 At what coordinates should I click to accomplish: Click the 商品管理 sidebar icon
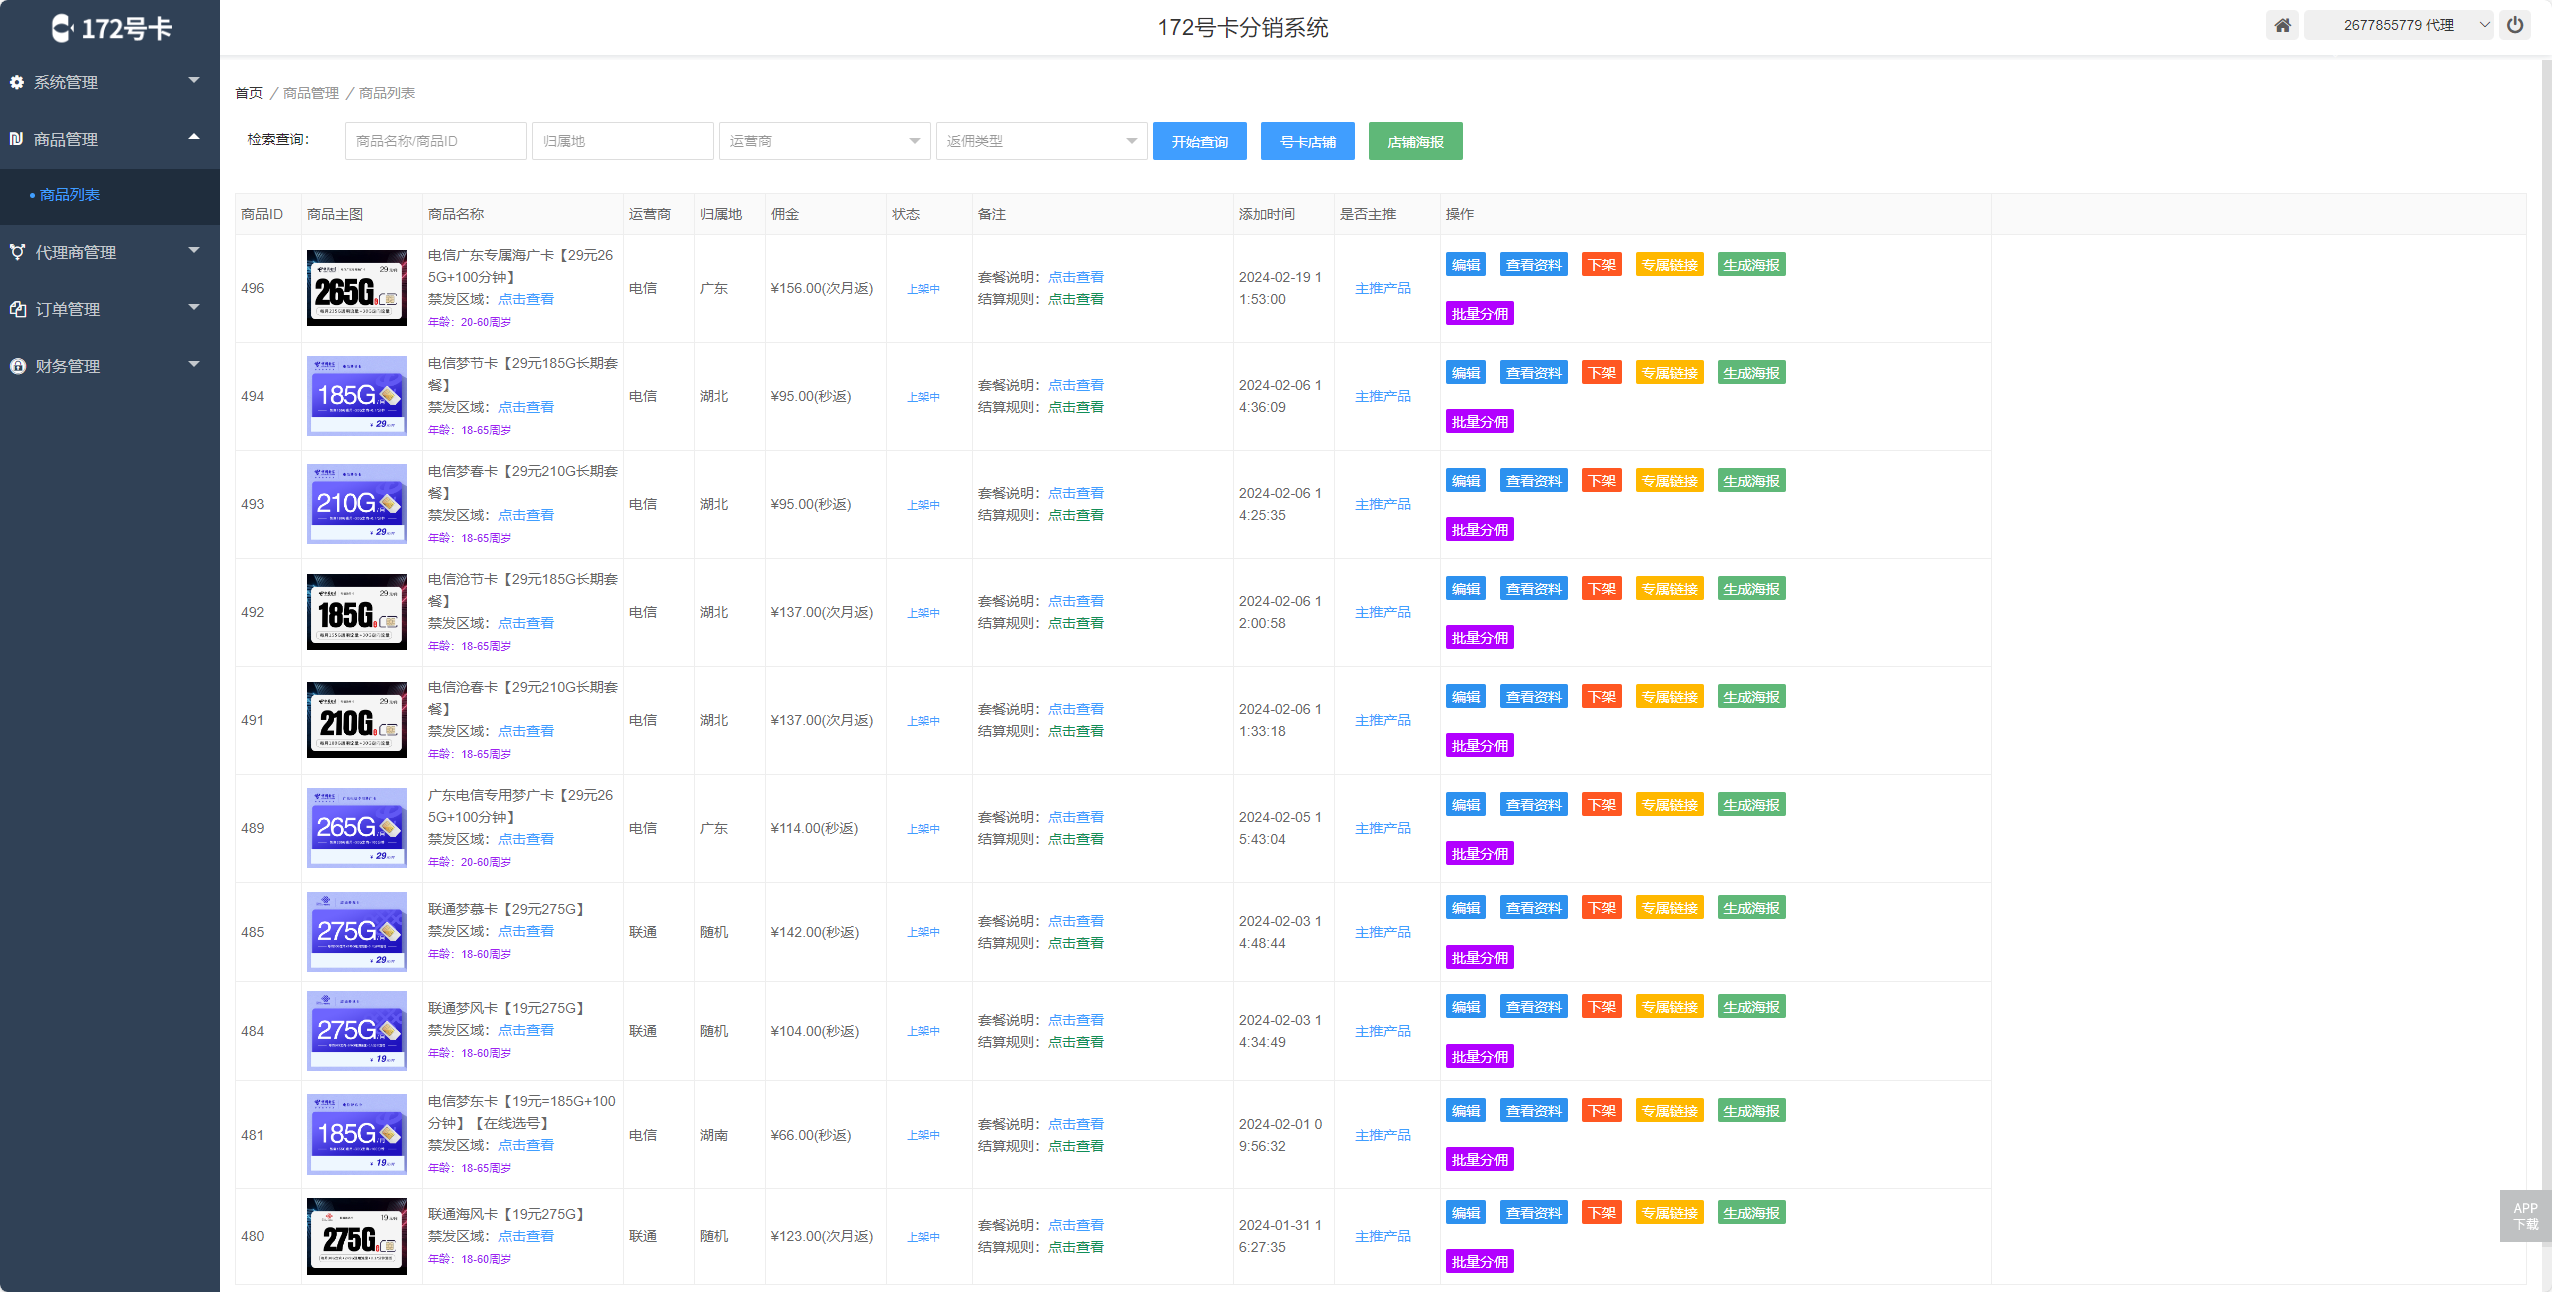click(x=17, y=139)
